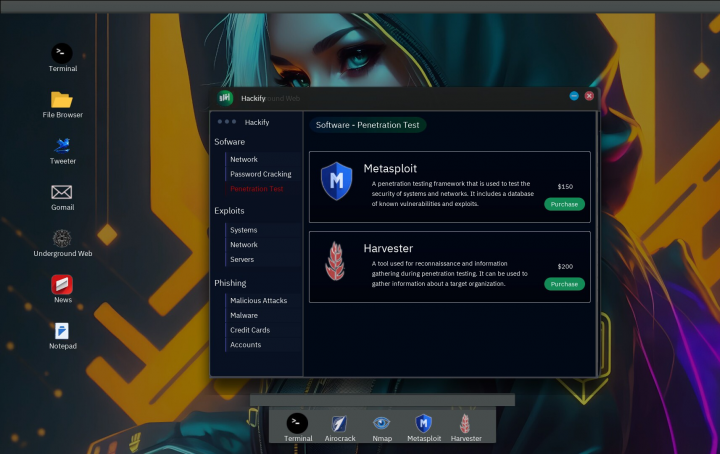Open the Terminal desktop icon

[62, 53]
